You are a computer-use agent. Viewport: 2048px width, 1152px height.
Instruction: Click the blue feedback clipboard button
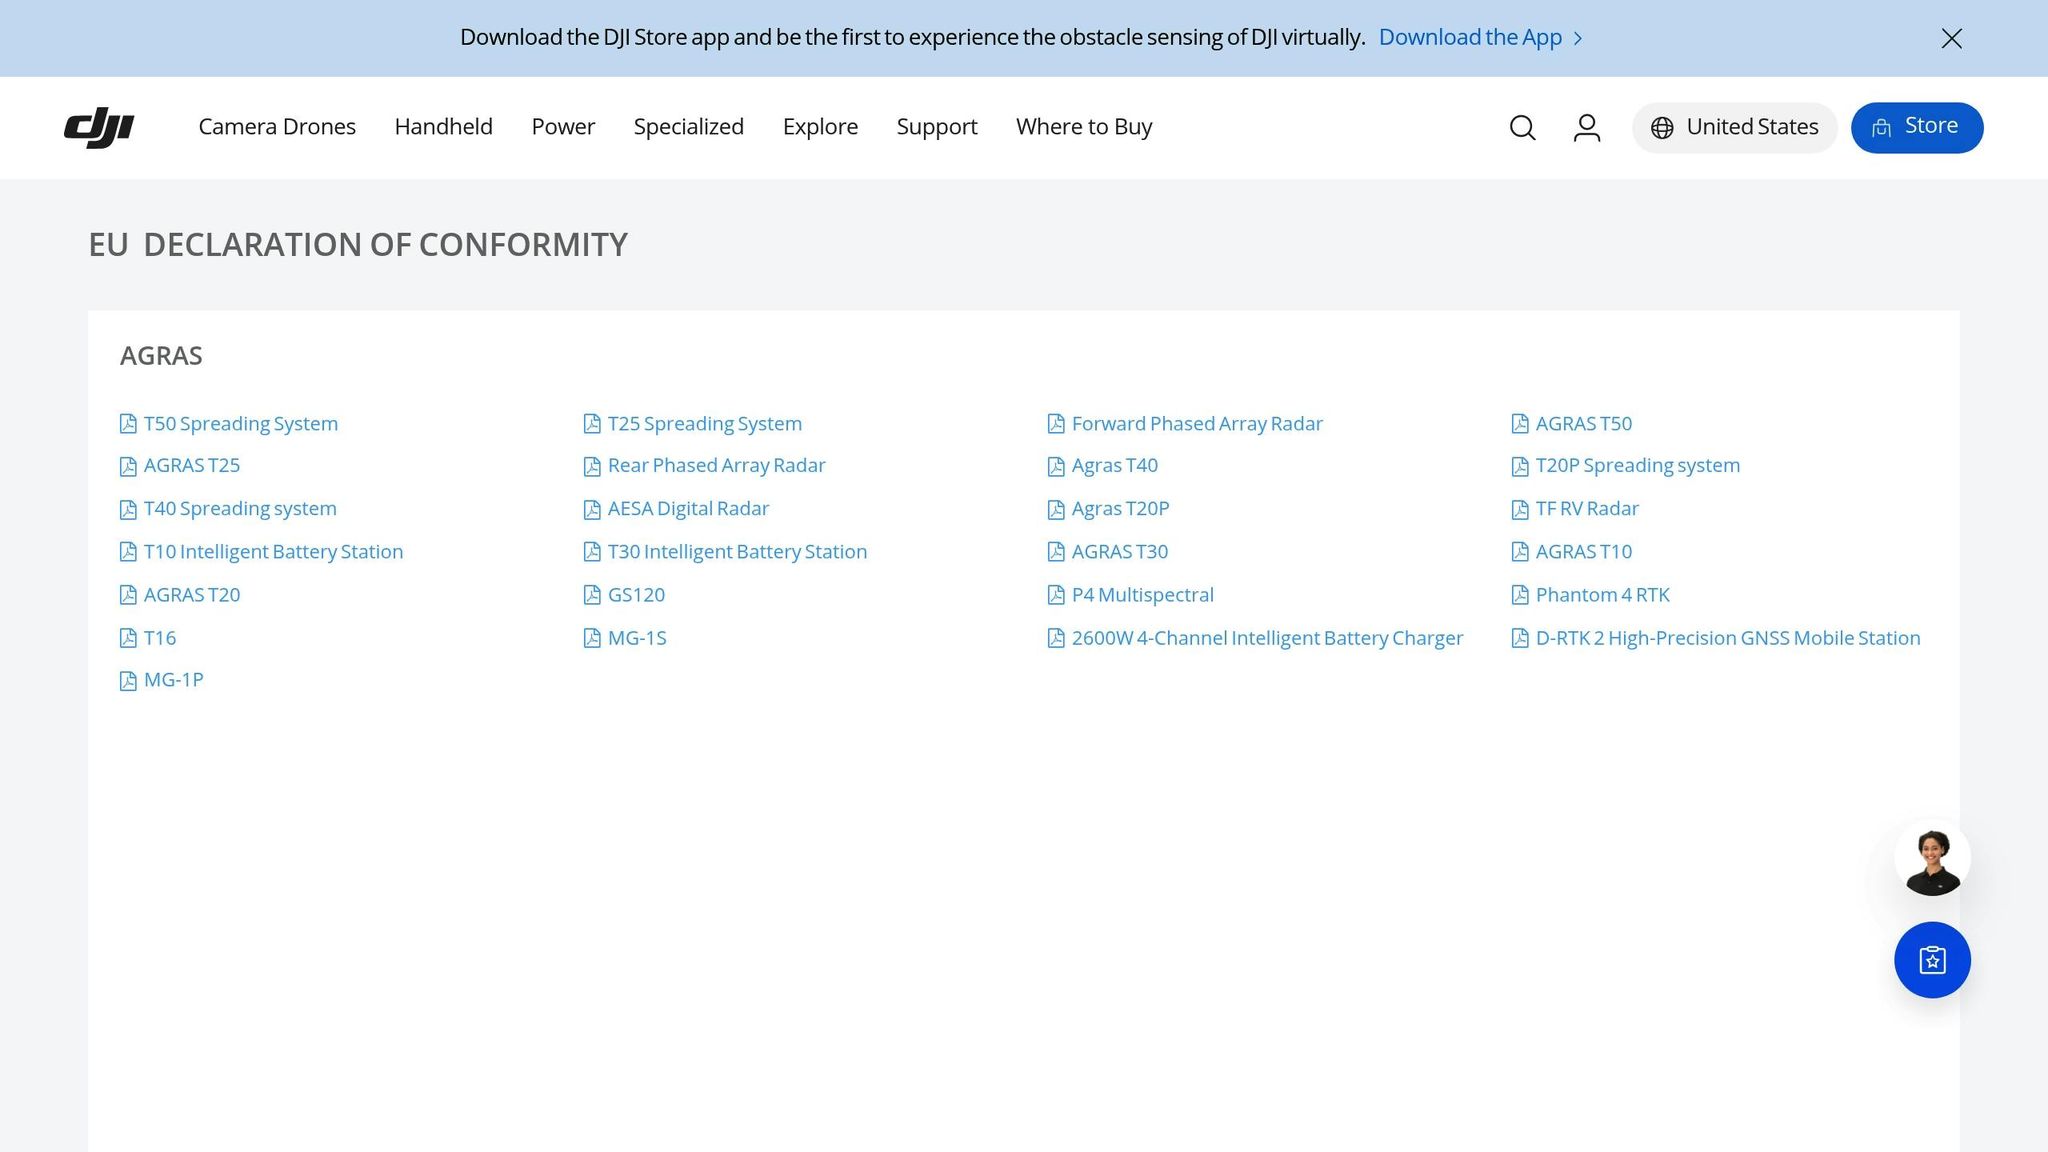point(1932,960)
